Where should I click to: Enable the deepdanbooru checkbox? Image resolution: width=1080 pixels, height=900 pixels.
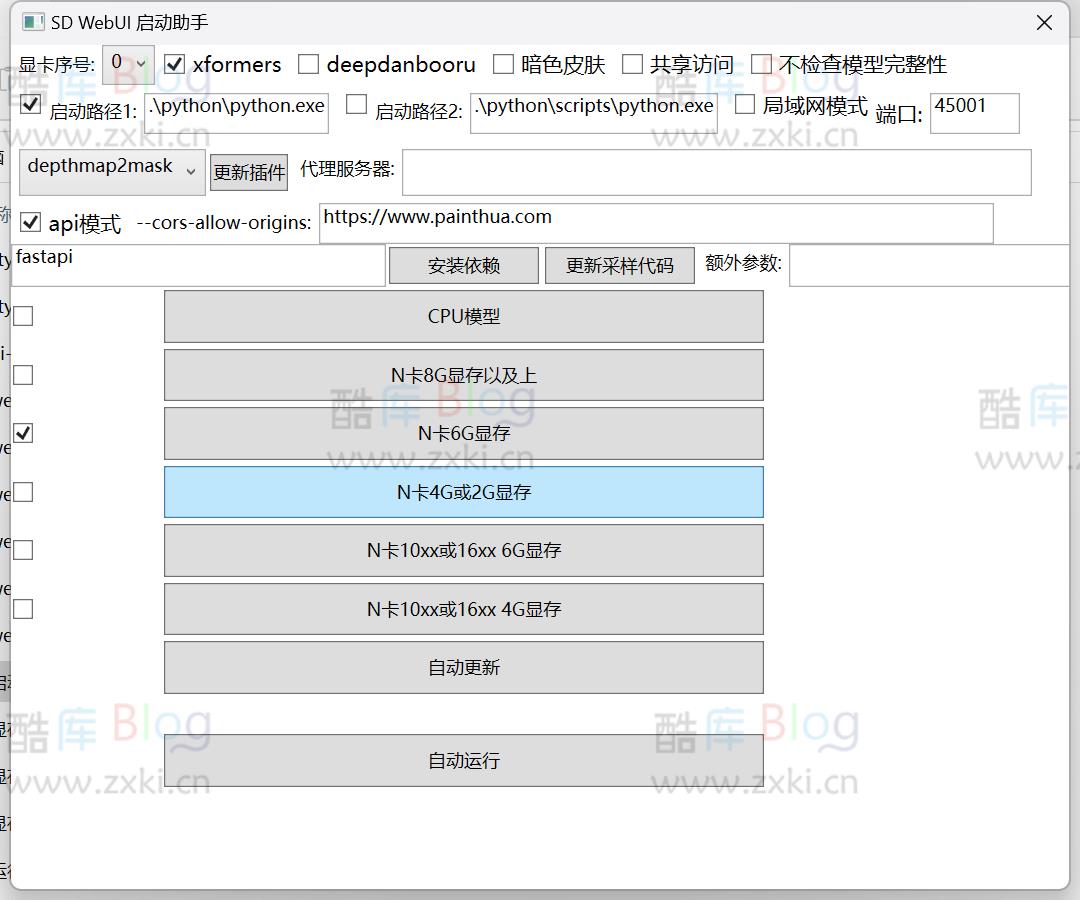tap(308, 64)
